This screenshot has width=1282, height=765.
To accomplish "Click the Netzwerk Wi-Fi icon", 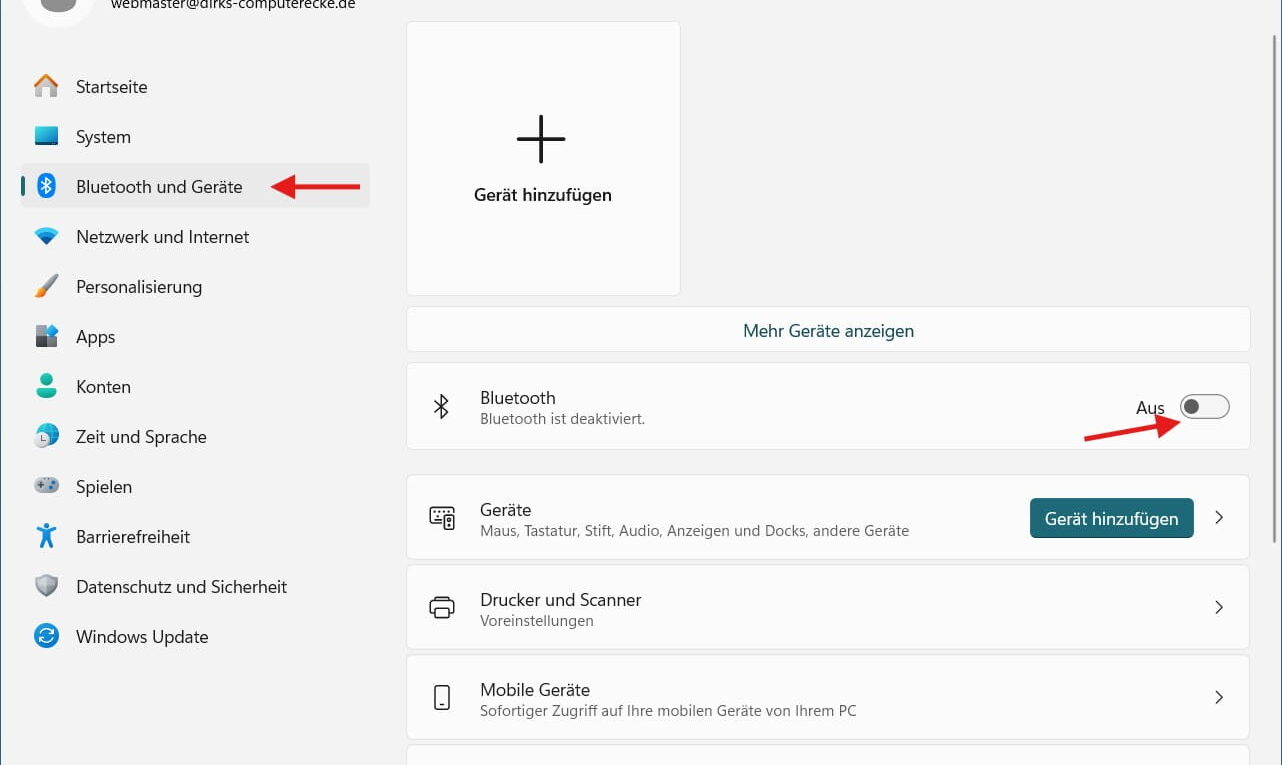I will [46, 237].
